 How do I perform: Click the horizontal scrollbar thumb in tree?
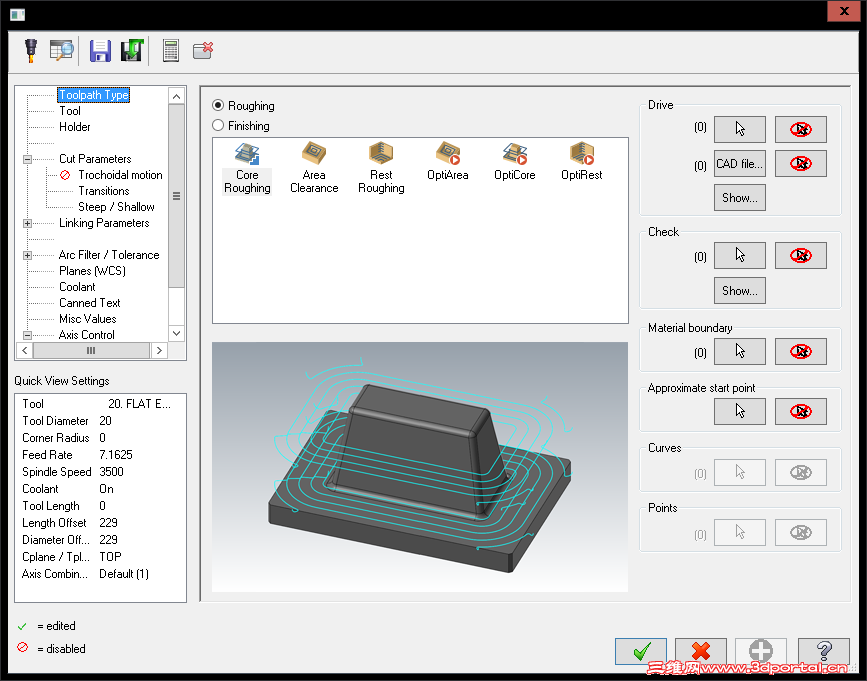tap(91, 350)
